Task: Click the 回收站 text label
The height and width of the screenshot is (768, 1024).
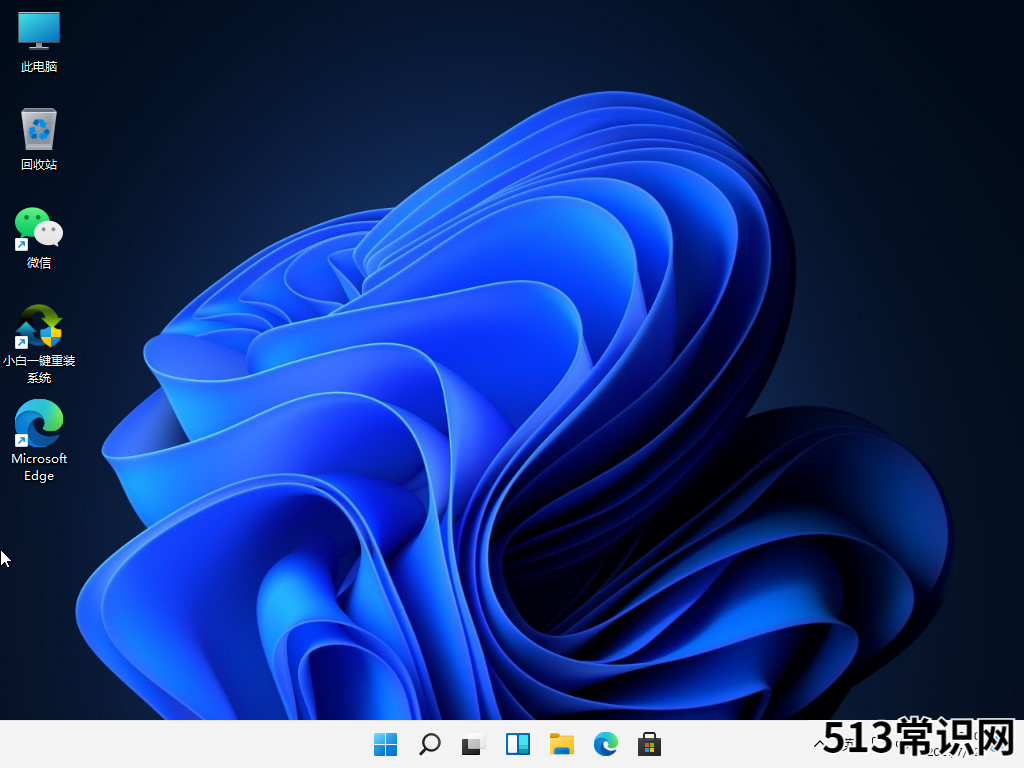Action: pos(39,165)
